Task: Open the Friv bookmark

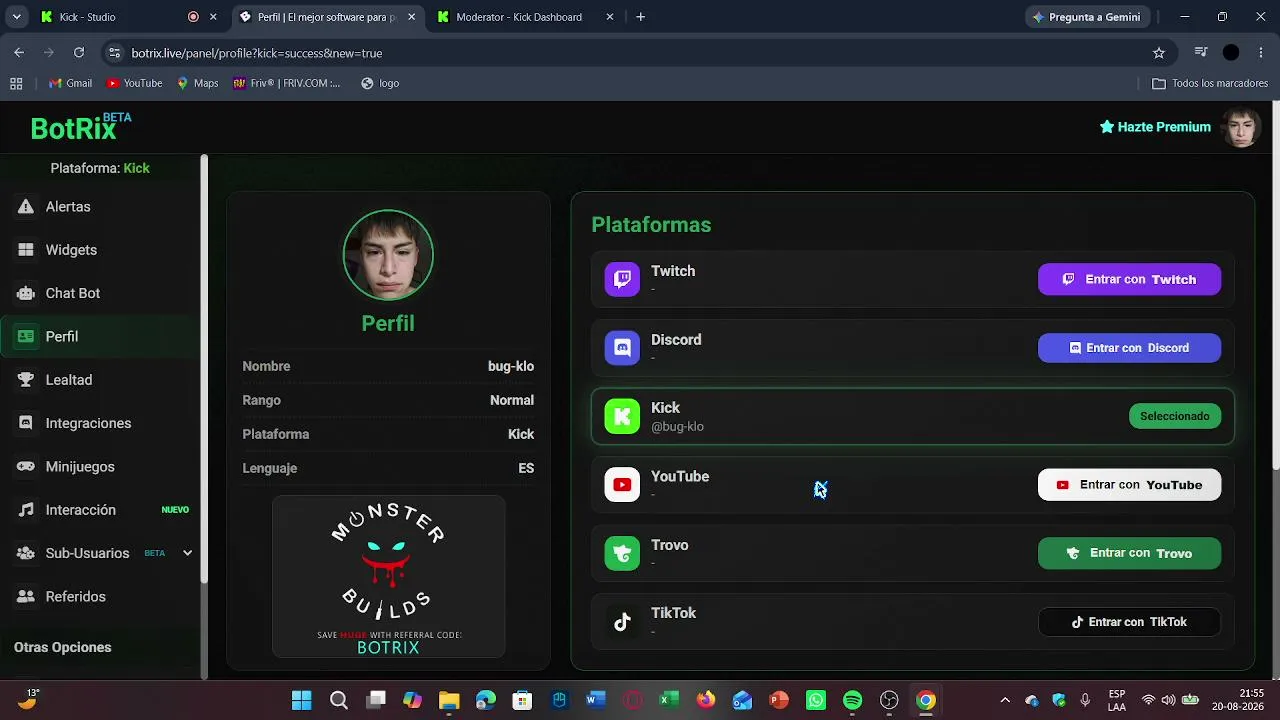Action: coord(287,83)
